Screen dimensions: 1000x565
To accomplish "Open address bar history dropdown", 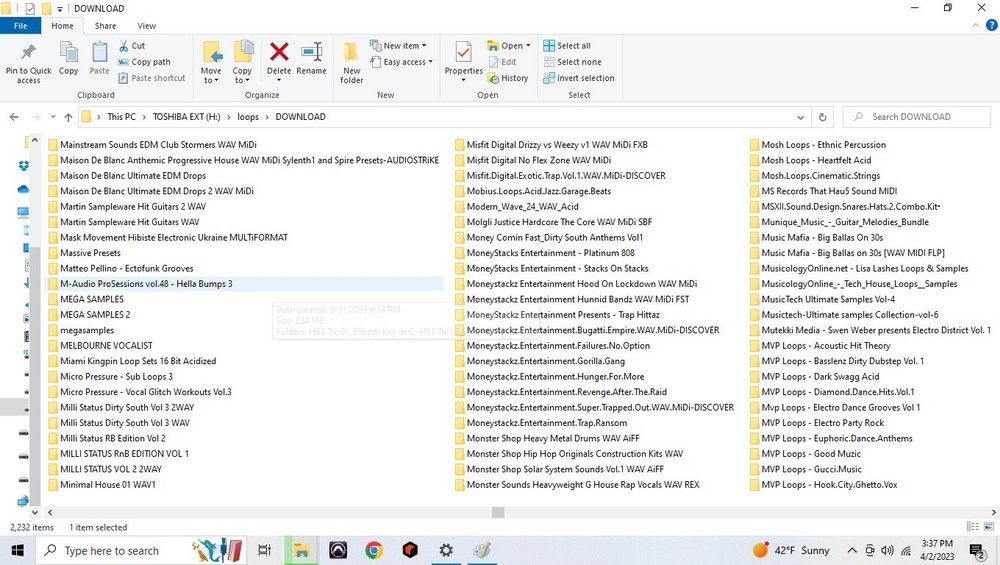I will (x=800, y=117).
